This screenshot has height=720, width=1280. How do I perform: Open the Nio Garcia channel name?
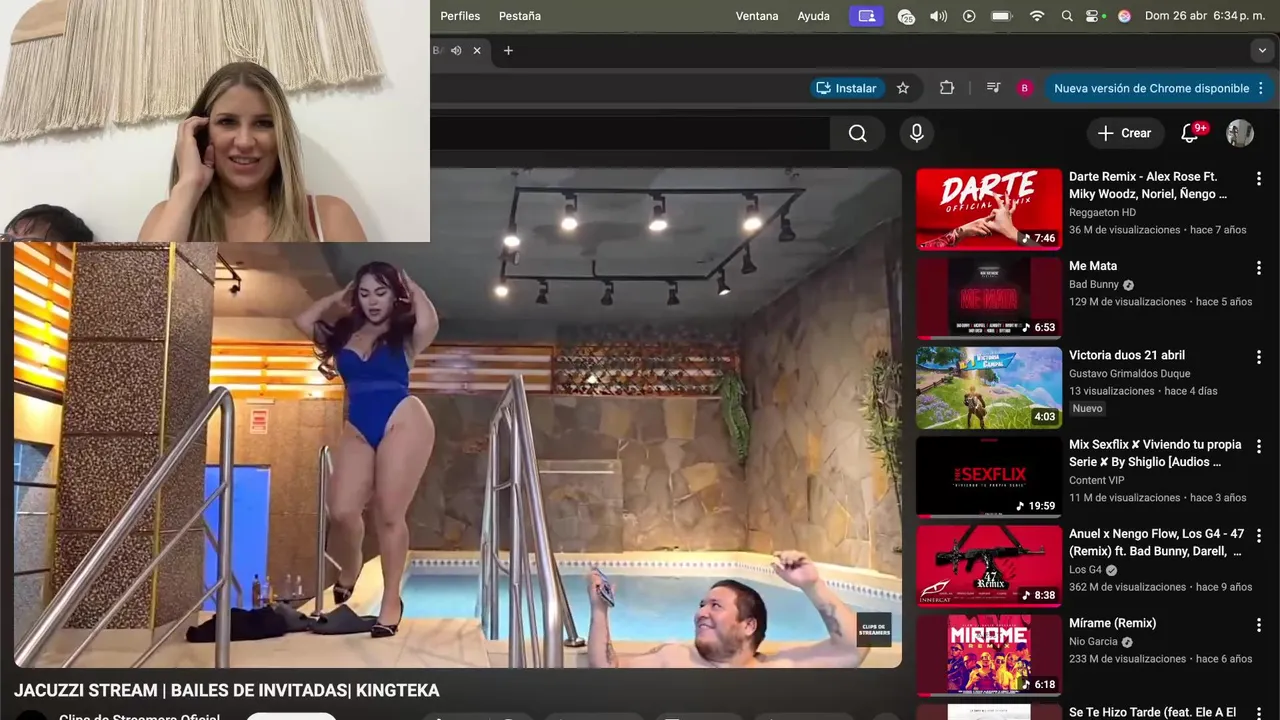[x=1093, y=642]
